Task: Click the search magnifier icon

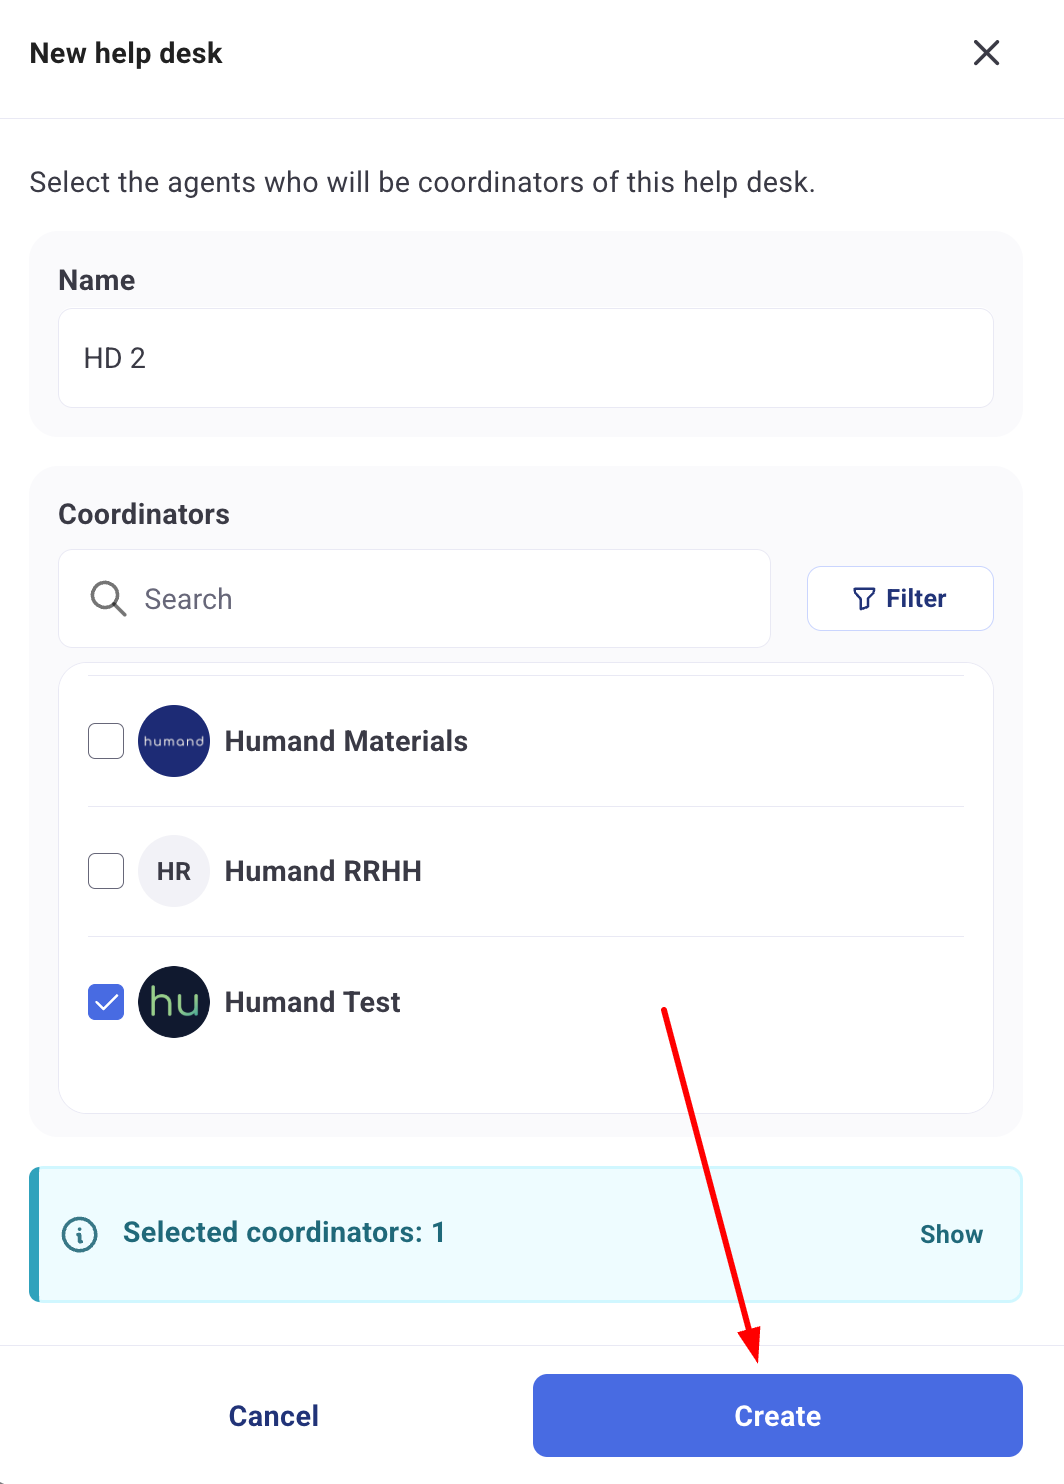Action: (x=108, y=599)
